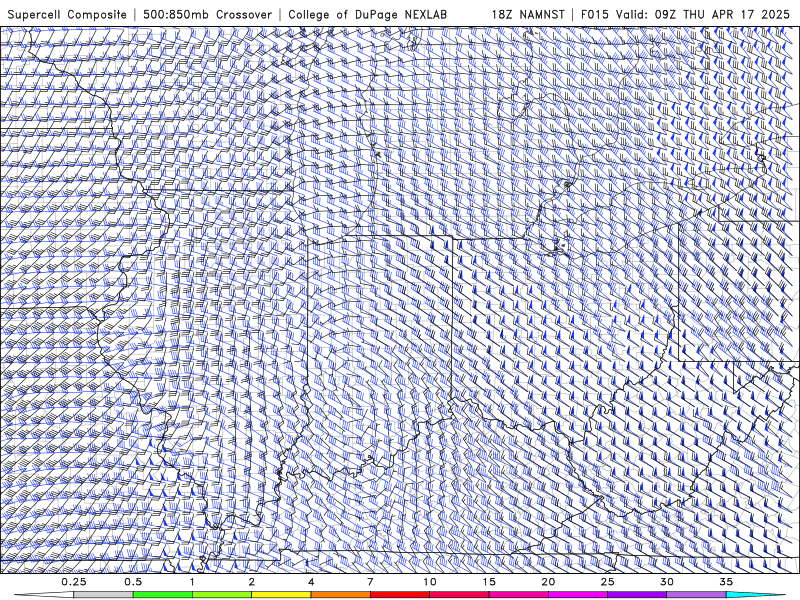Screen dimensions: 800x600
Task: Select the lavender 30–35 color bar segment
Action: 696,595
